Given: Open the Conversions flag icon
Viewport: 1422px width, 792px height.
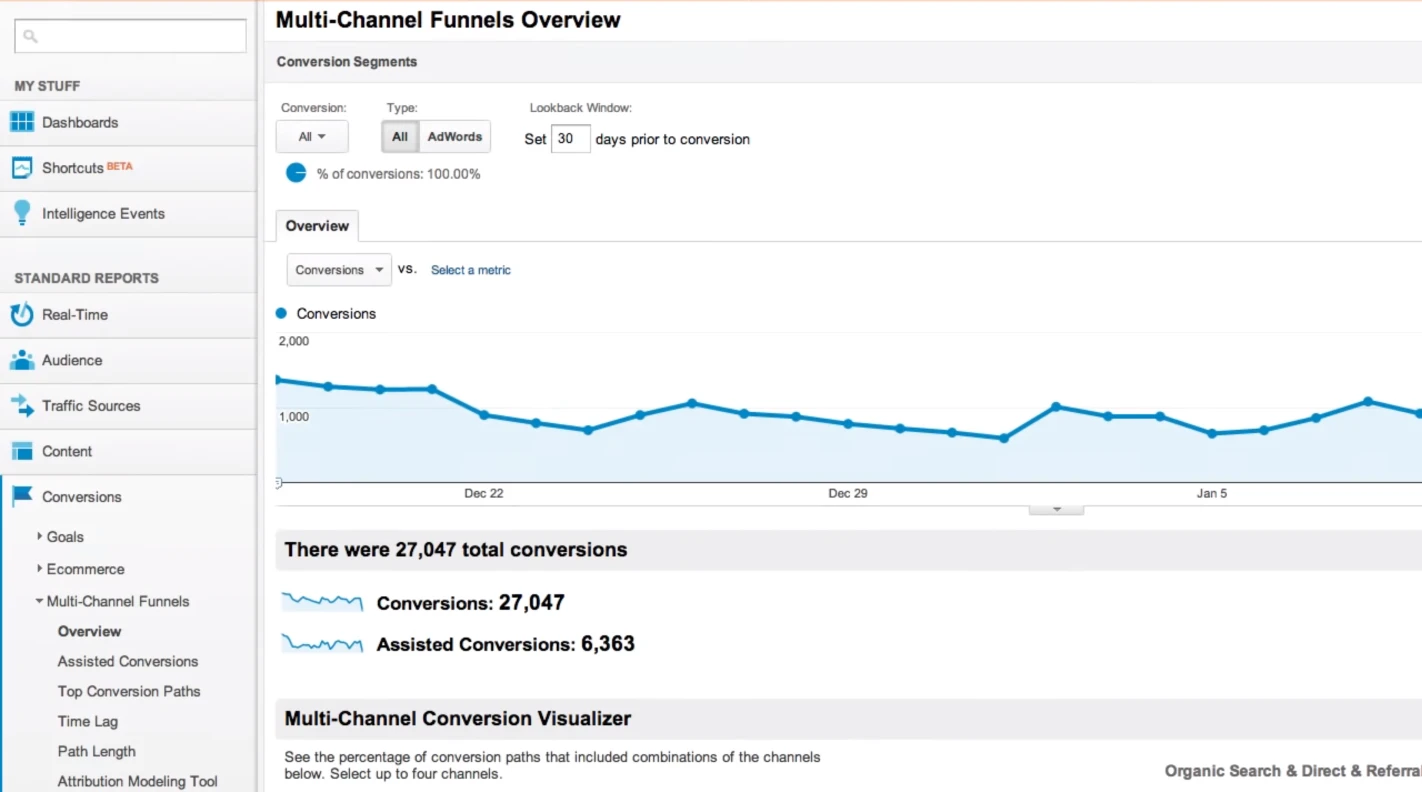Looking at the screenshot, I should 21,496.
